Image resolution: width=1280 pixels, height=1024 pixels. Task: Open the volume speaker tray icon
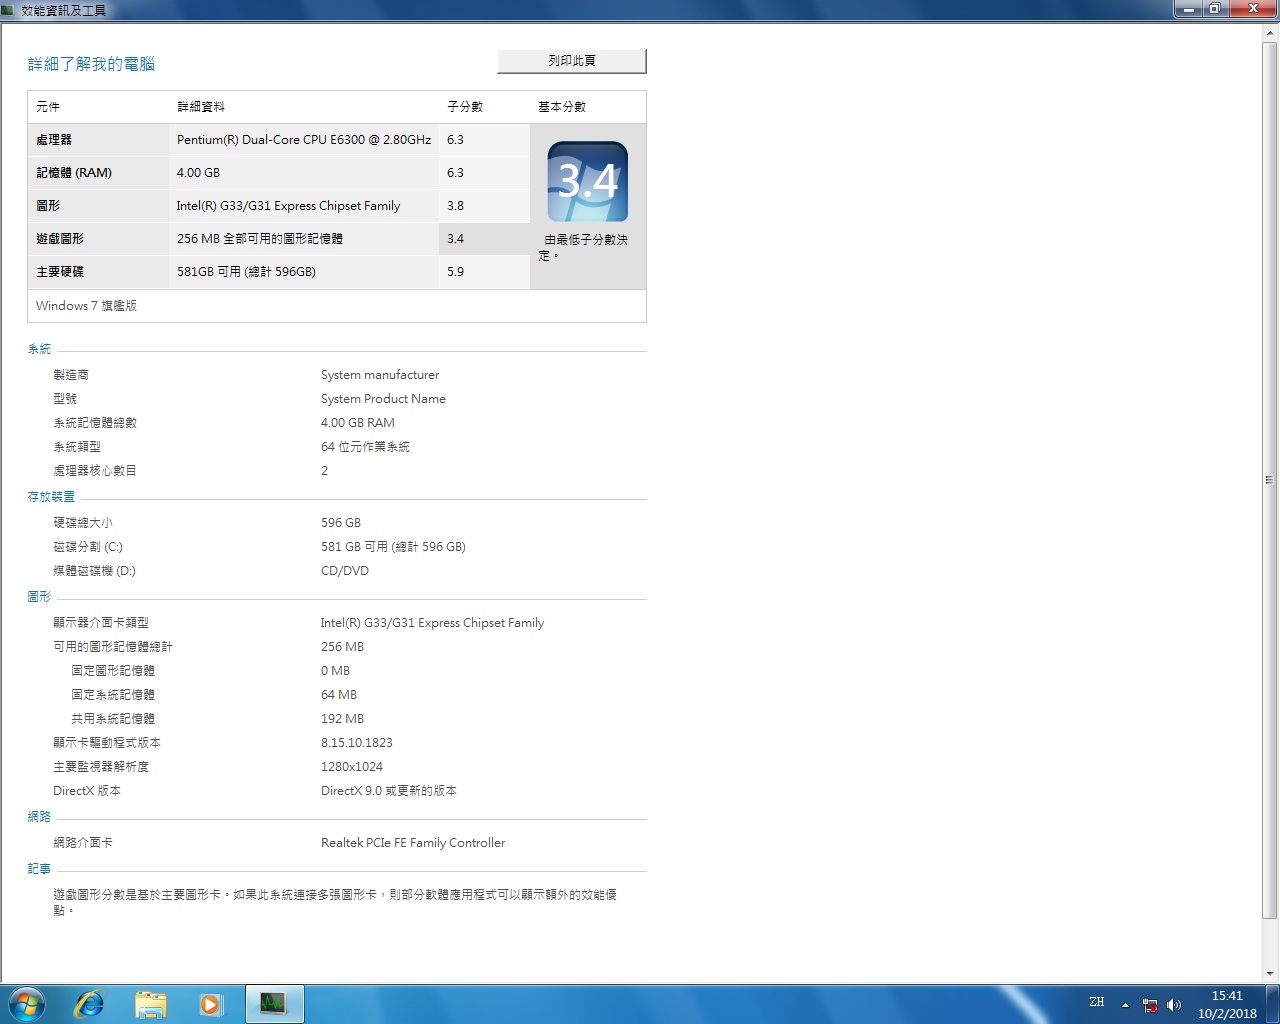click(x=1173, y=1005)
